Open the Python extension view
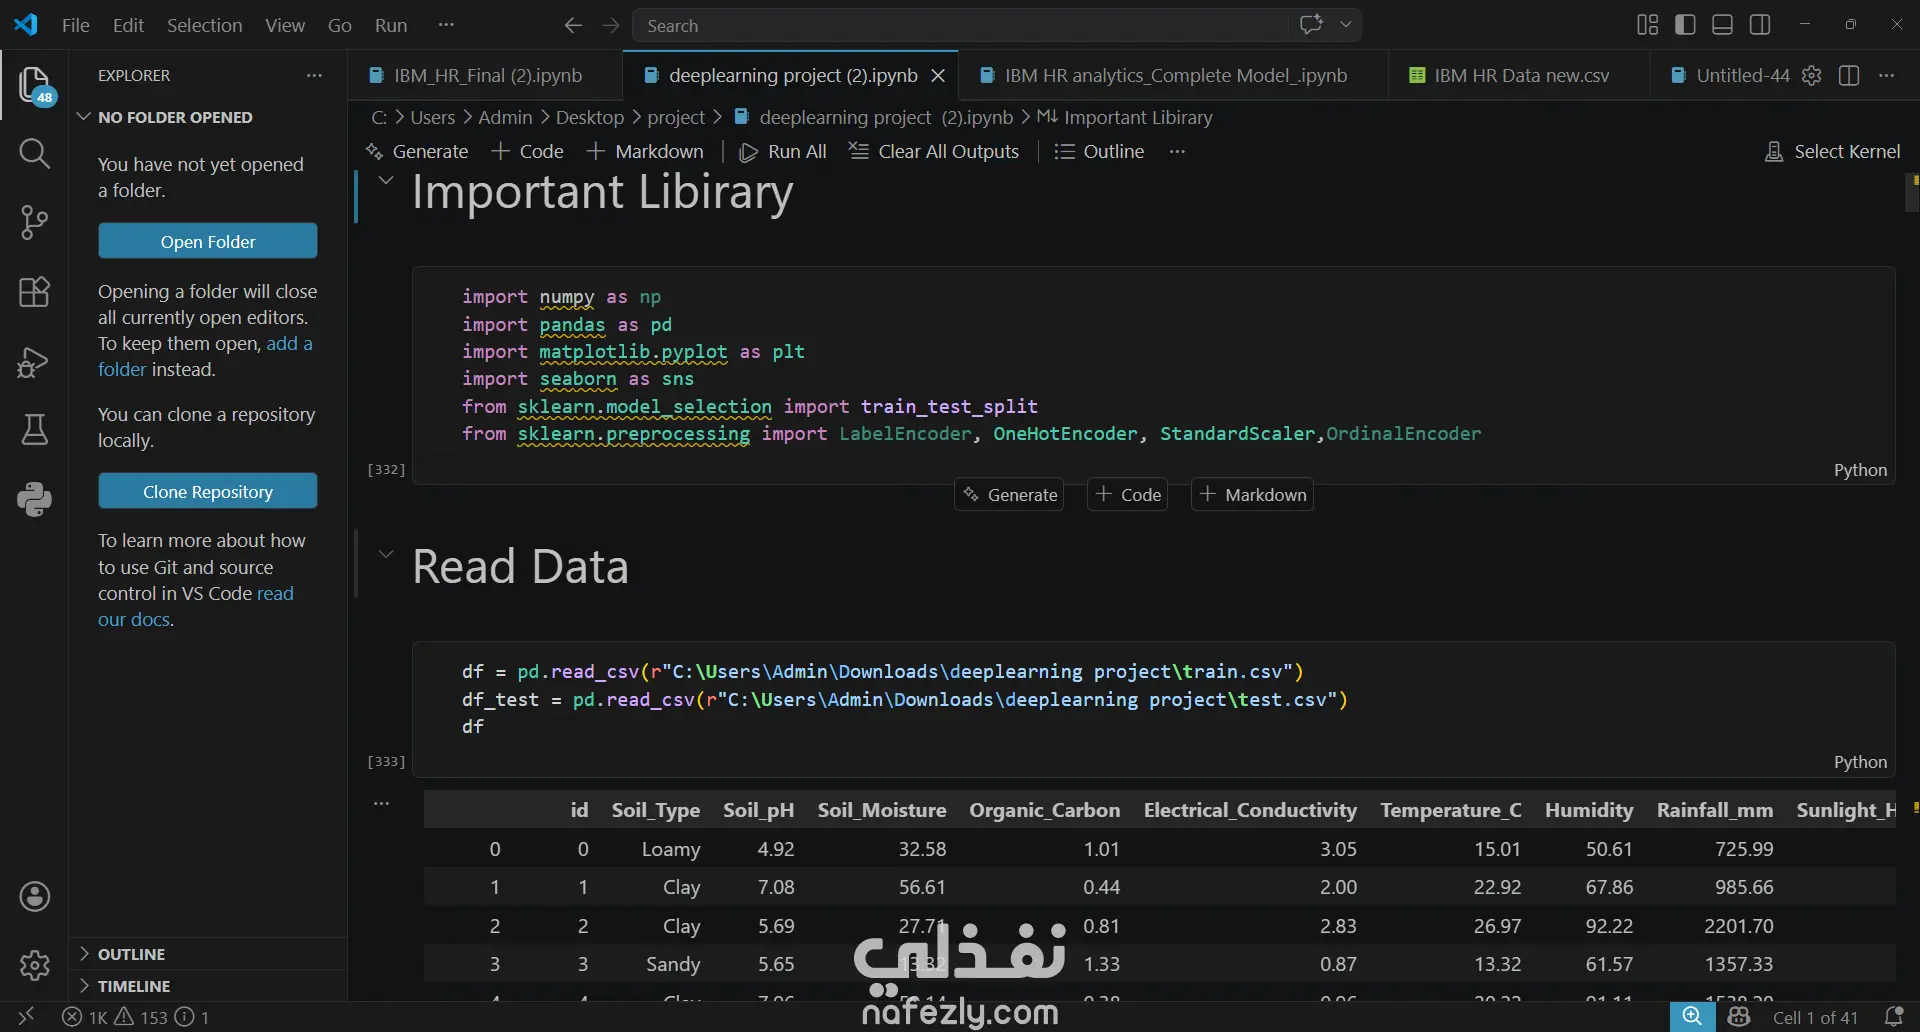 pos(35,499)
